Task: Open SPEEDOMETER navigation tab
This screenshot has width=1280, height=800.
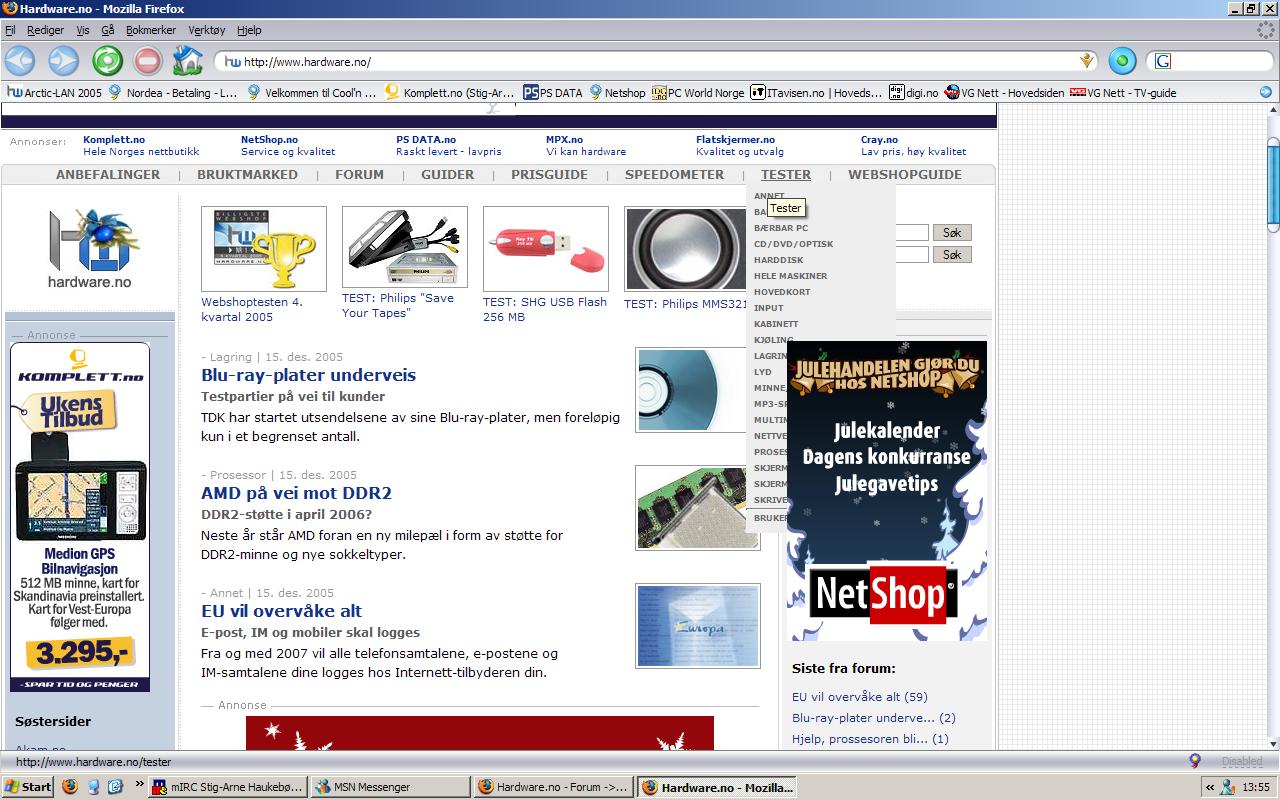Action: 674,174
